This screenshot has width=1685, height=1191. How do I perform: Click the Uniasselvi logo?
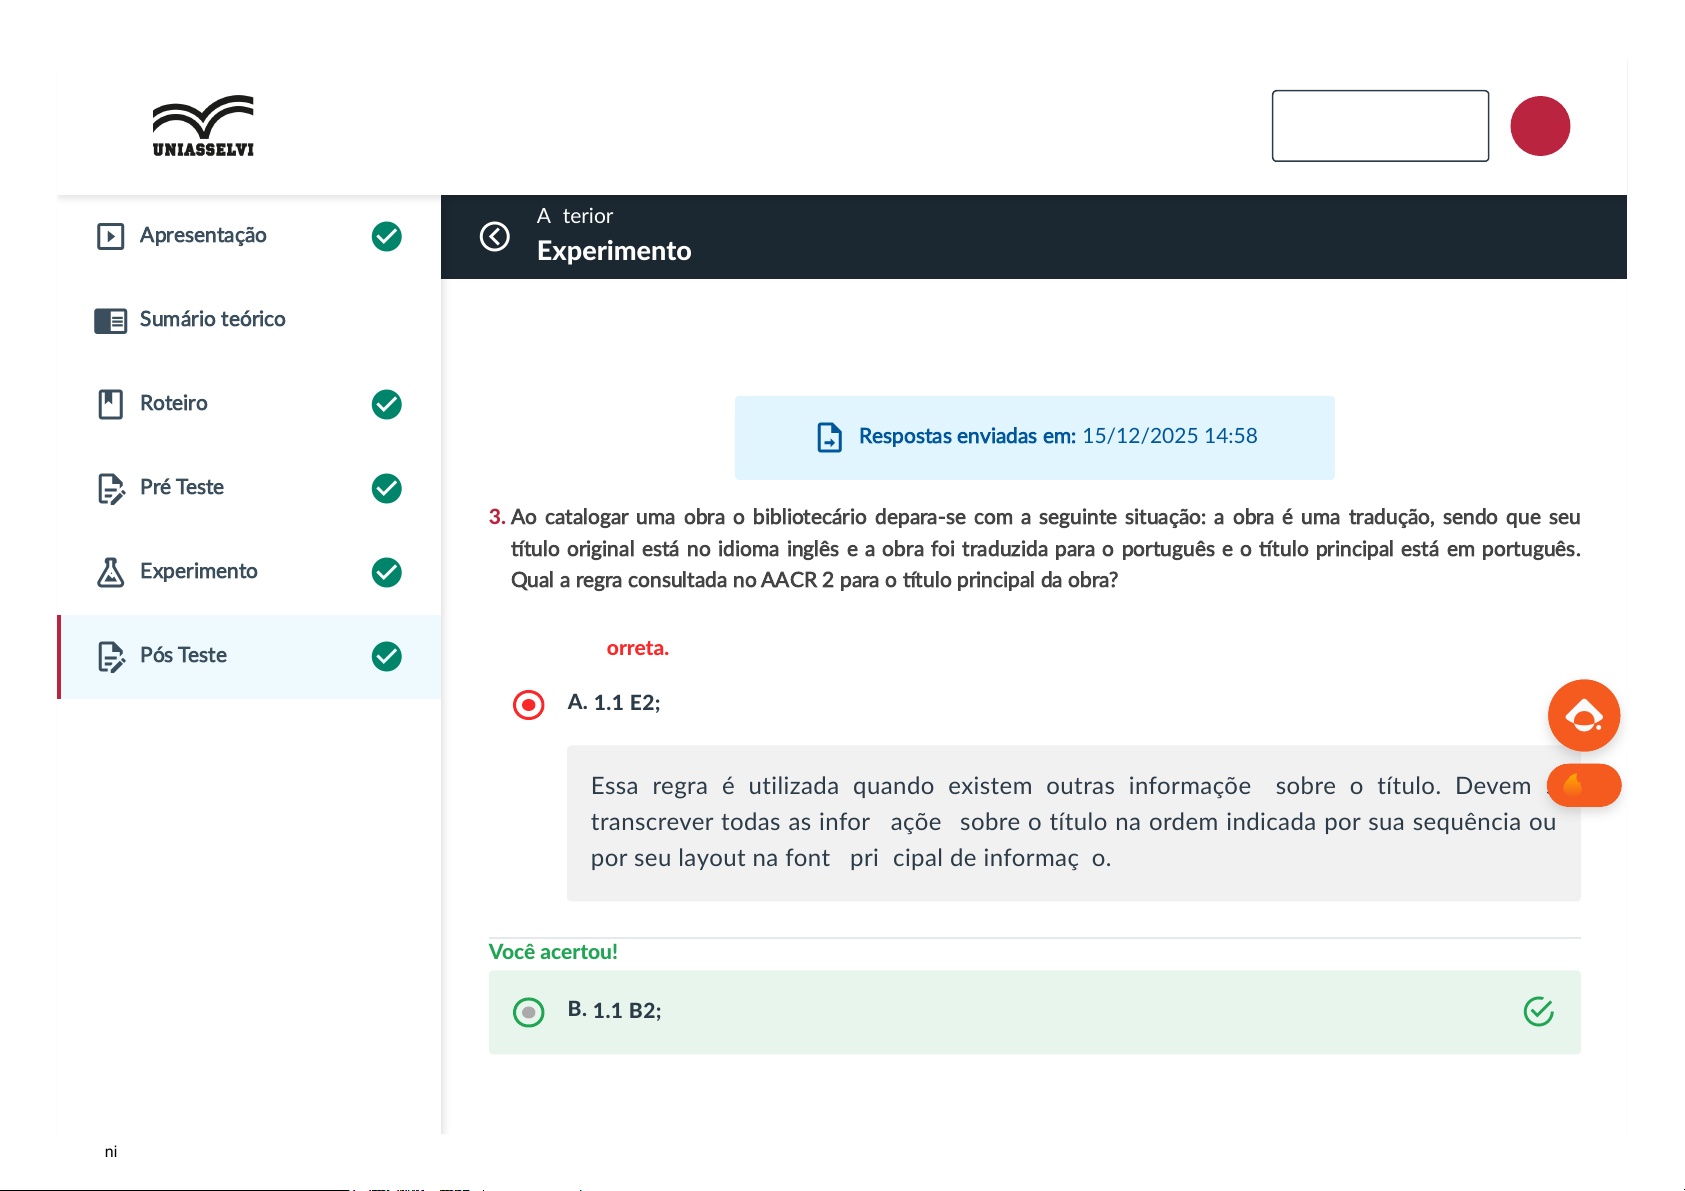203,126
